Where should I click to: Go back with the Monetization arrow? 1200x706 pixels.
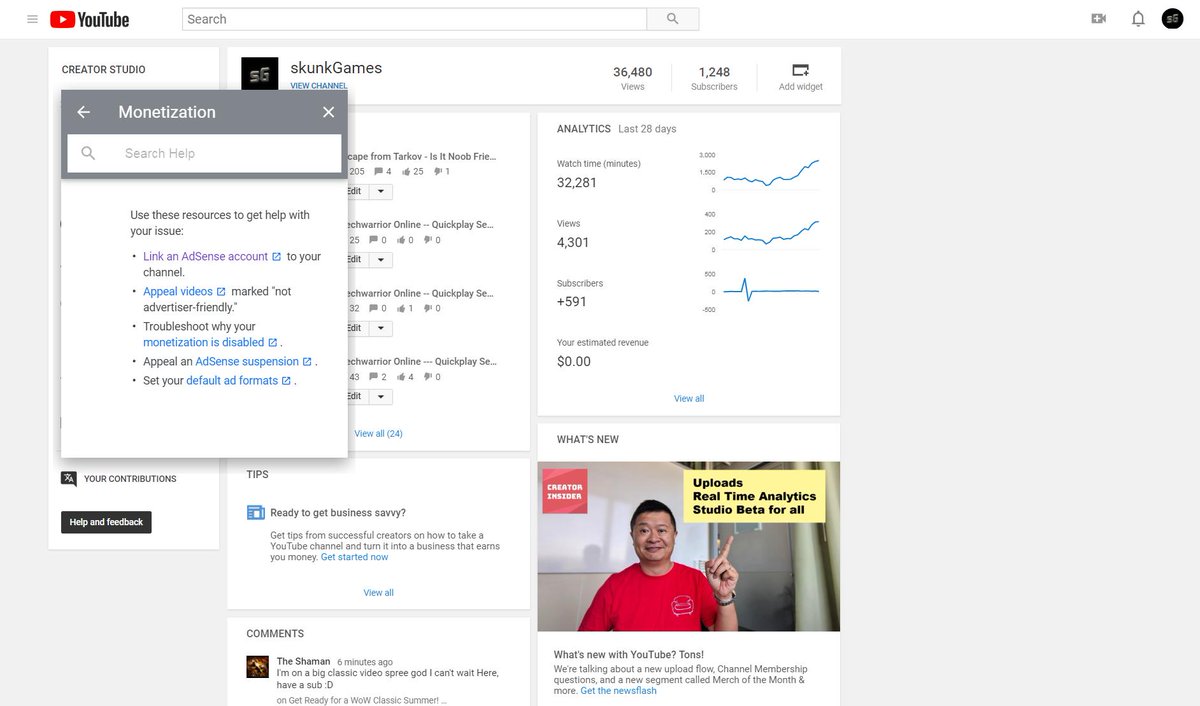pos(84,112)
